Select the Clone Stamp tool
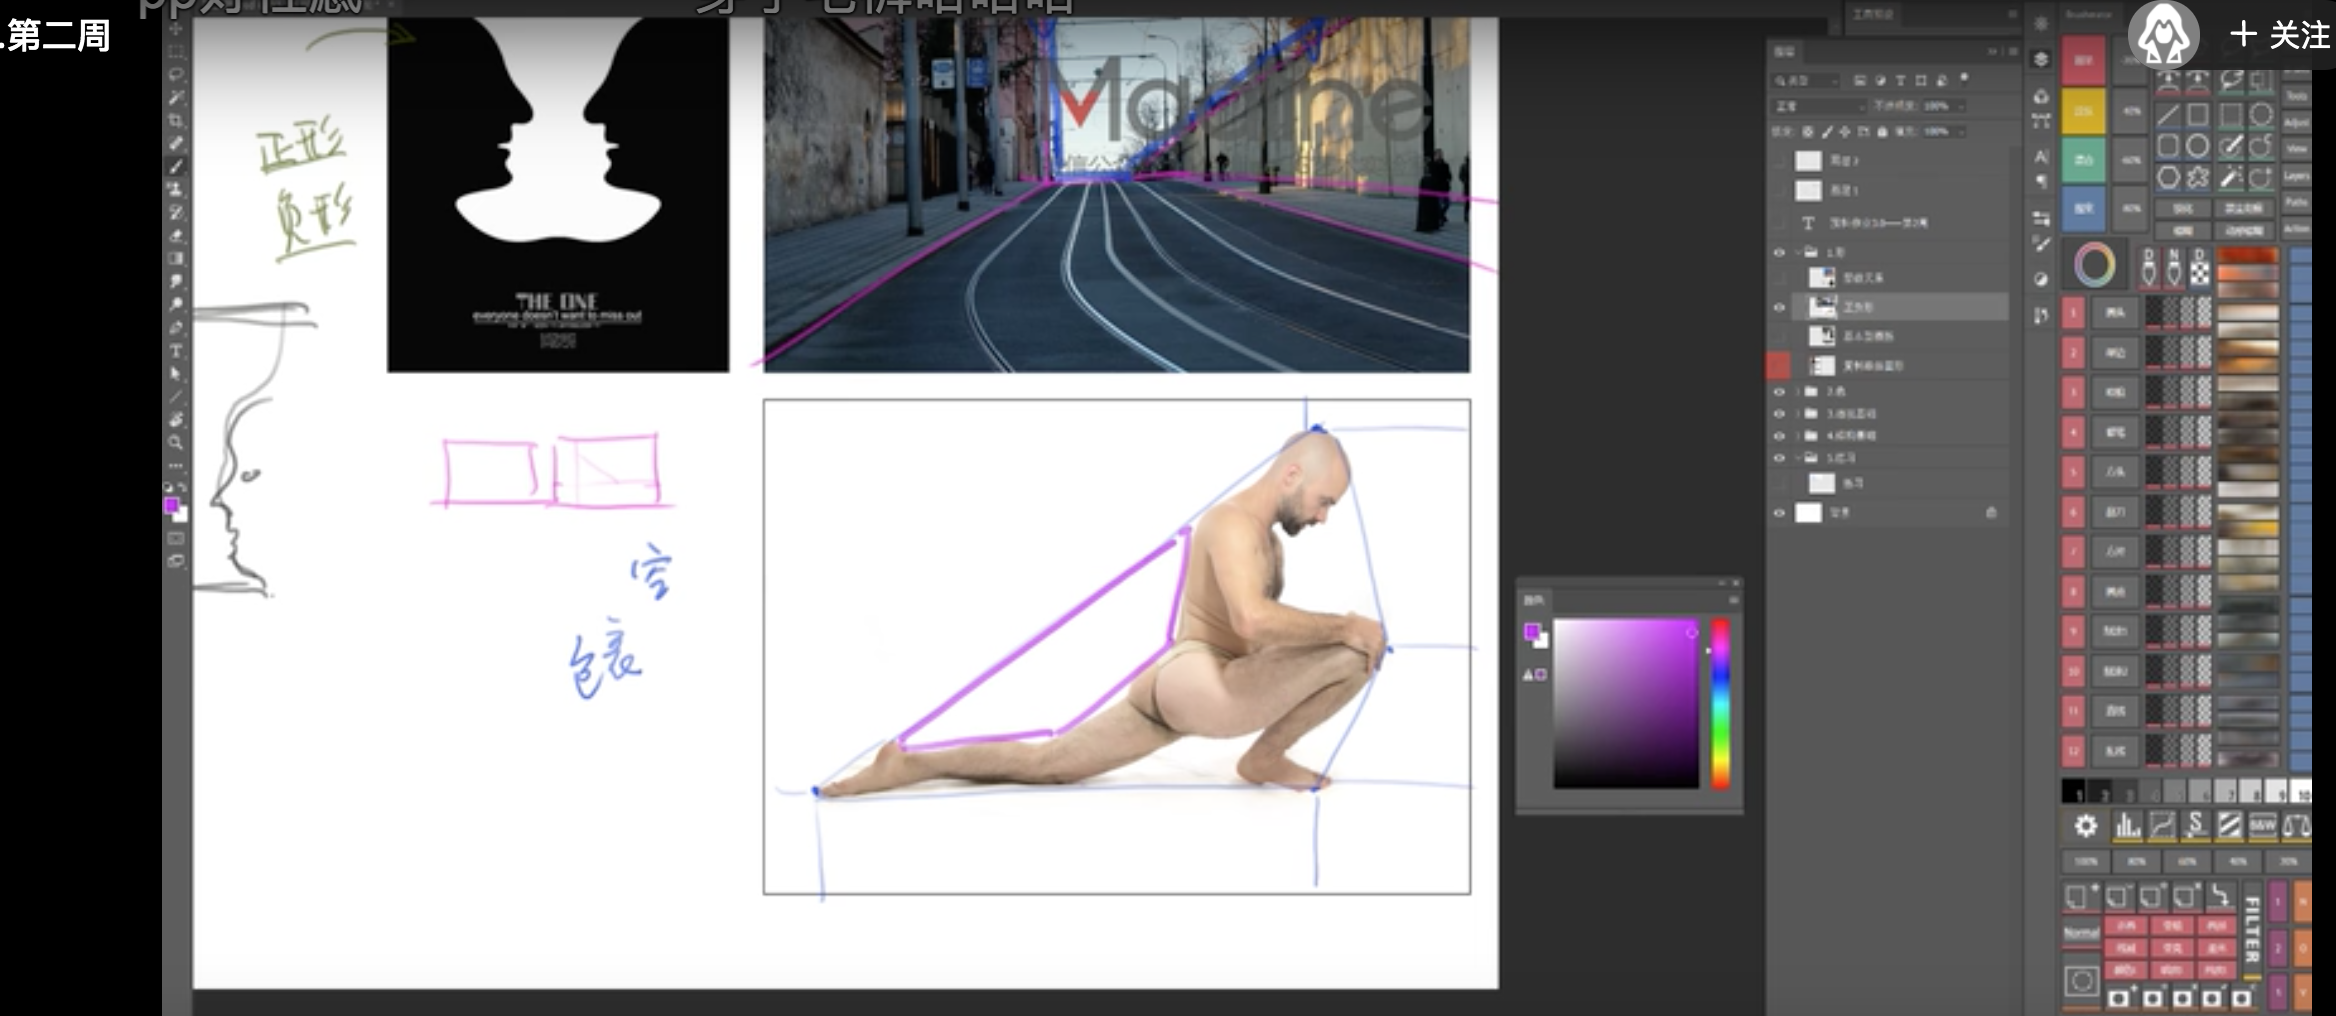The width and height of the screenshot is (2336, 1016). (176, 189)
